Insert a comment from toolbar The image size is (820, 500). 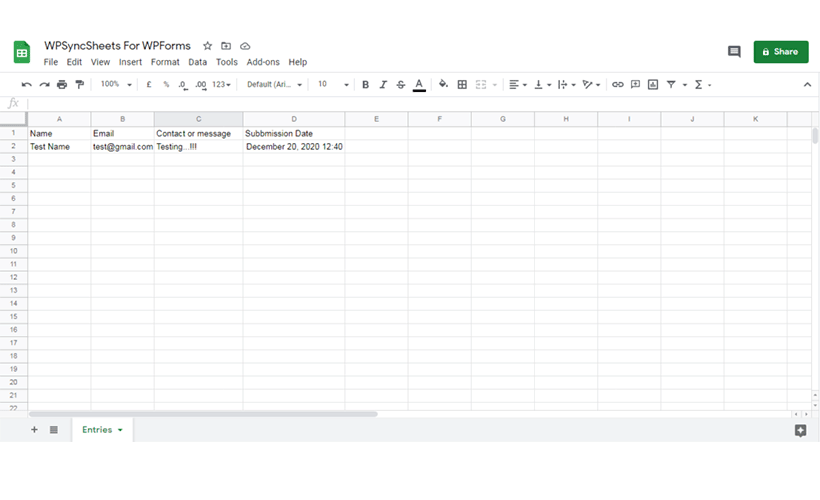pyautogui.click(x=635, y=84)
